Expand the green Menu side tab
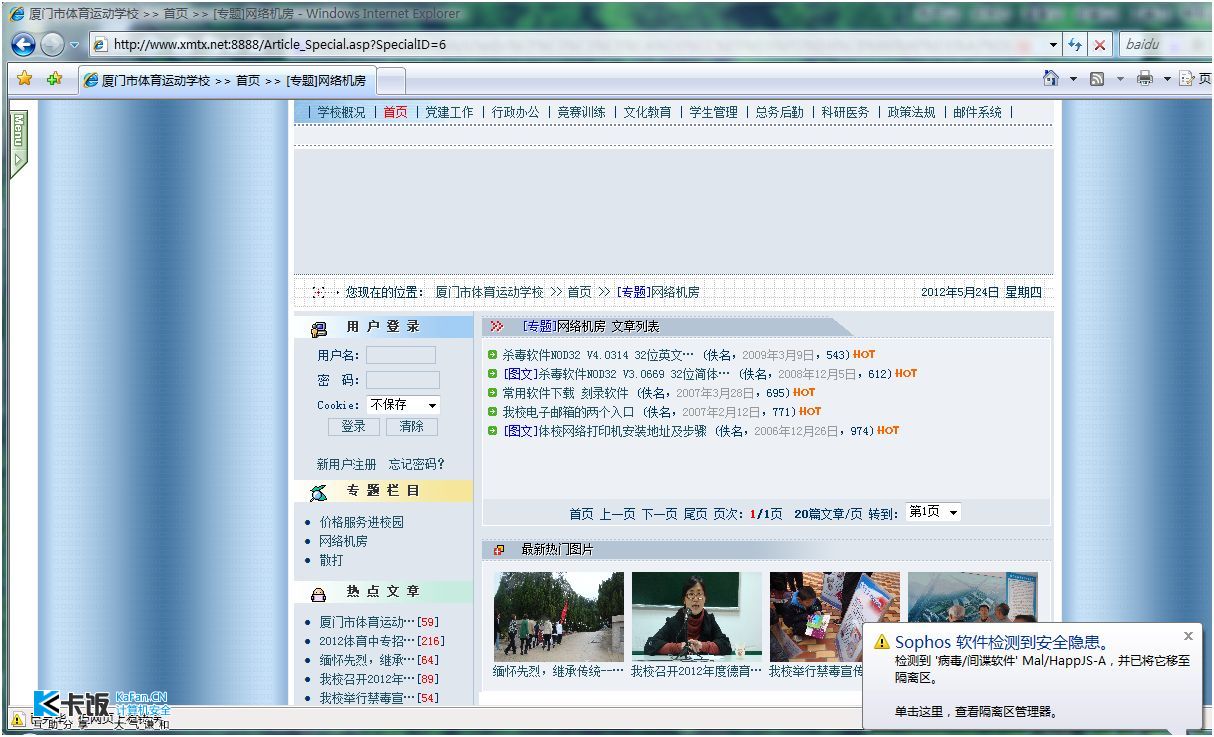Image resolution: width=1214 pixels, height=737 pixels. (x=18, y=143)
